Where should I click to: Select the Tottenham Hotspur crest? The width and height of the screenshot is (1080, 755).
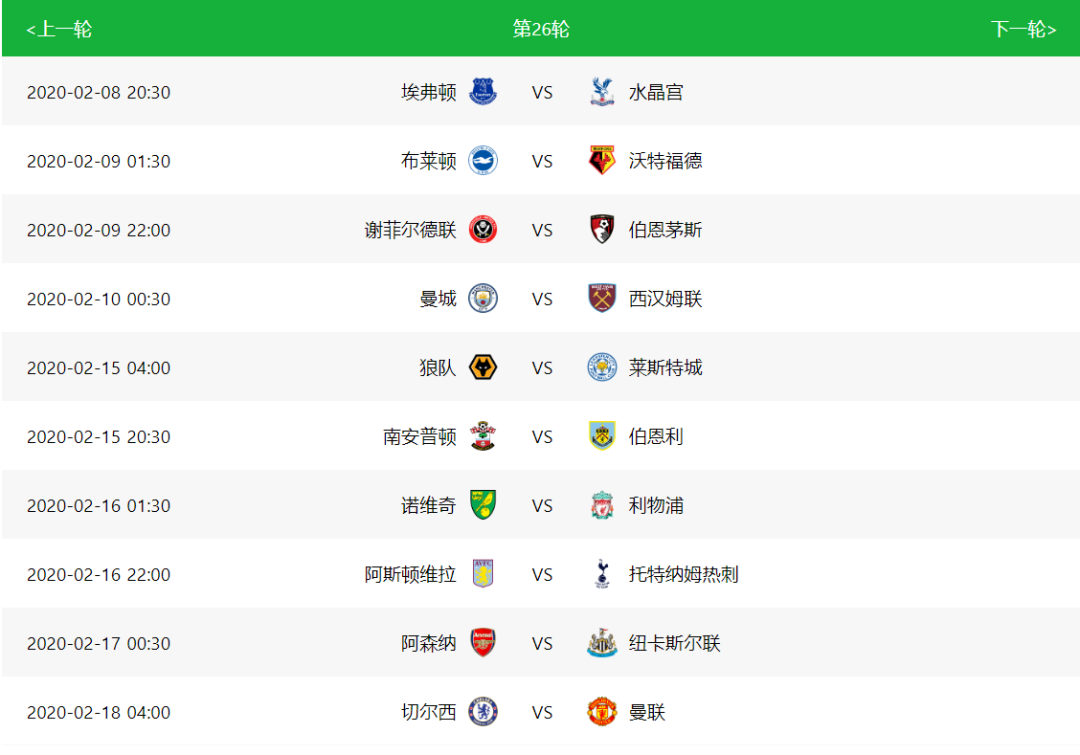point(602,574)
